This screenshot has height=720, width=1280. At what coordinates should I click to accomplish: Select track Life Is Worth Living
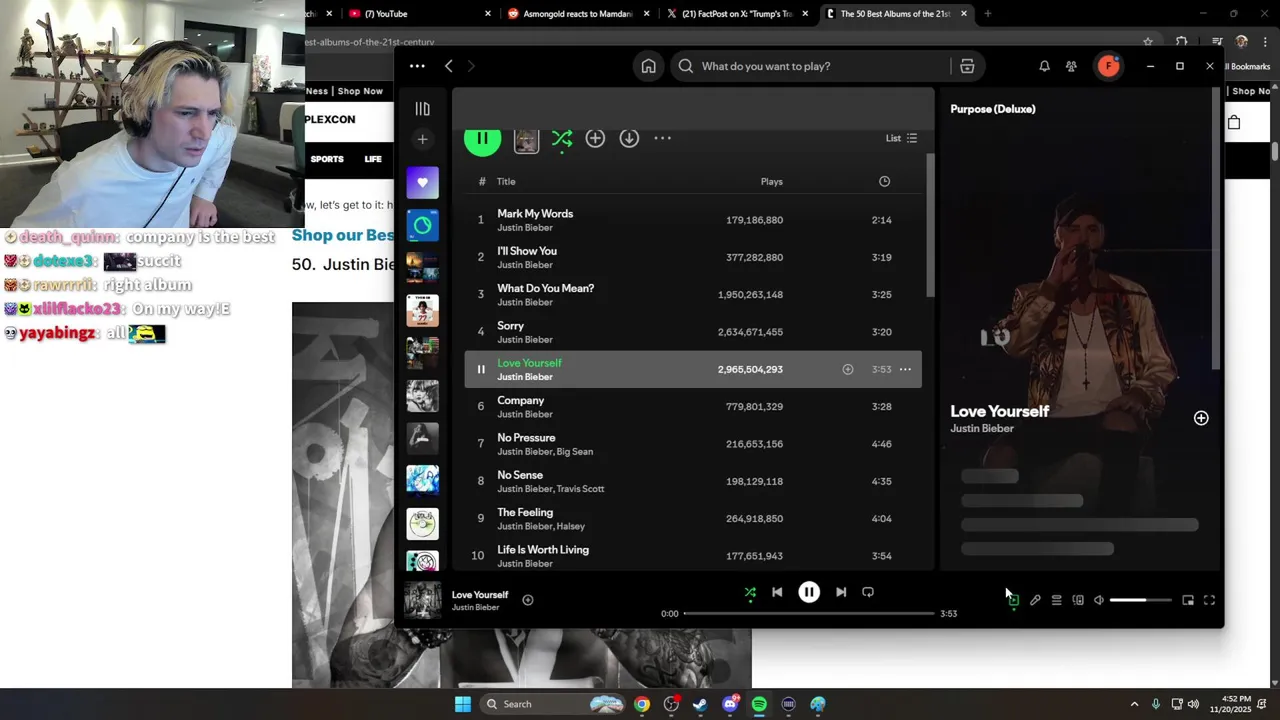tap(693, 555)
